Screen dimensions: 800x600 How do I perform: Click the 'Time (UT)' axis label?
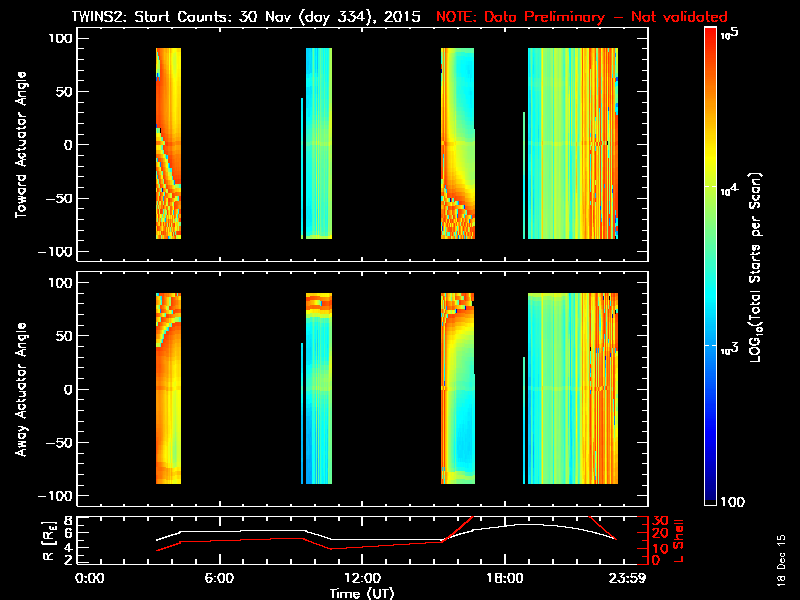tap(362, 593)
